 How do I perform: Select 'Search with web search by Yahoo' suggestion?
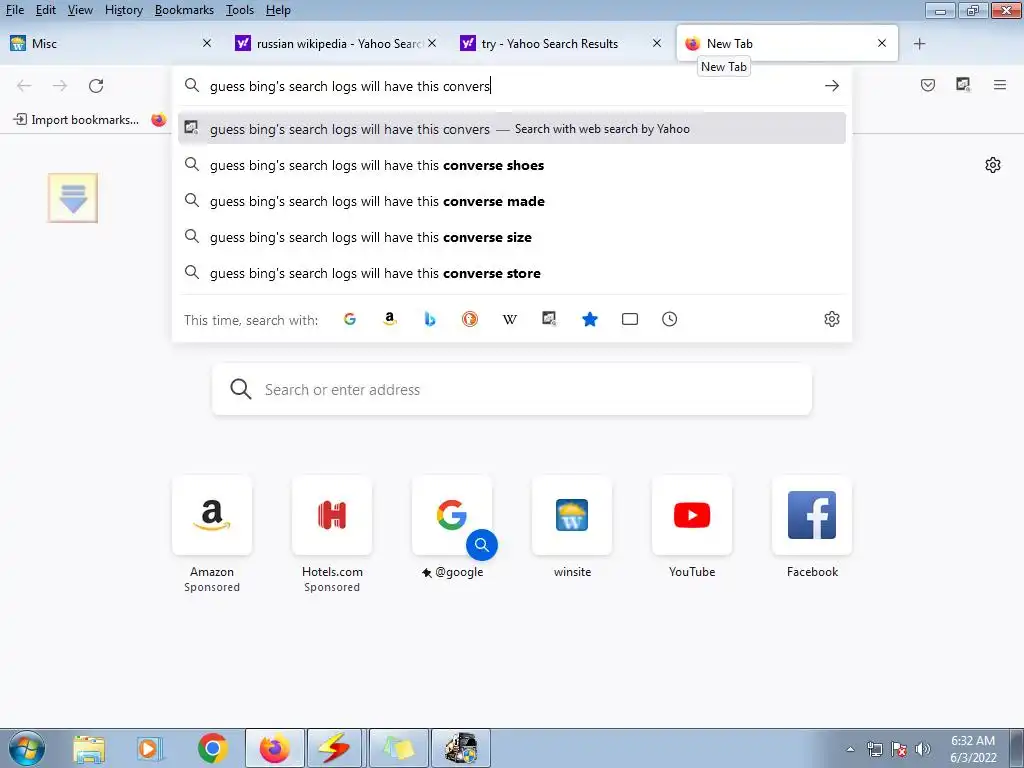512,129
